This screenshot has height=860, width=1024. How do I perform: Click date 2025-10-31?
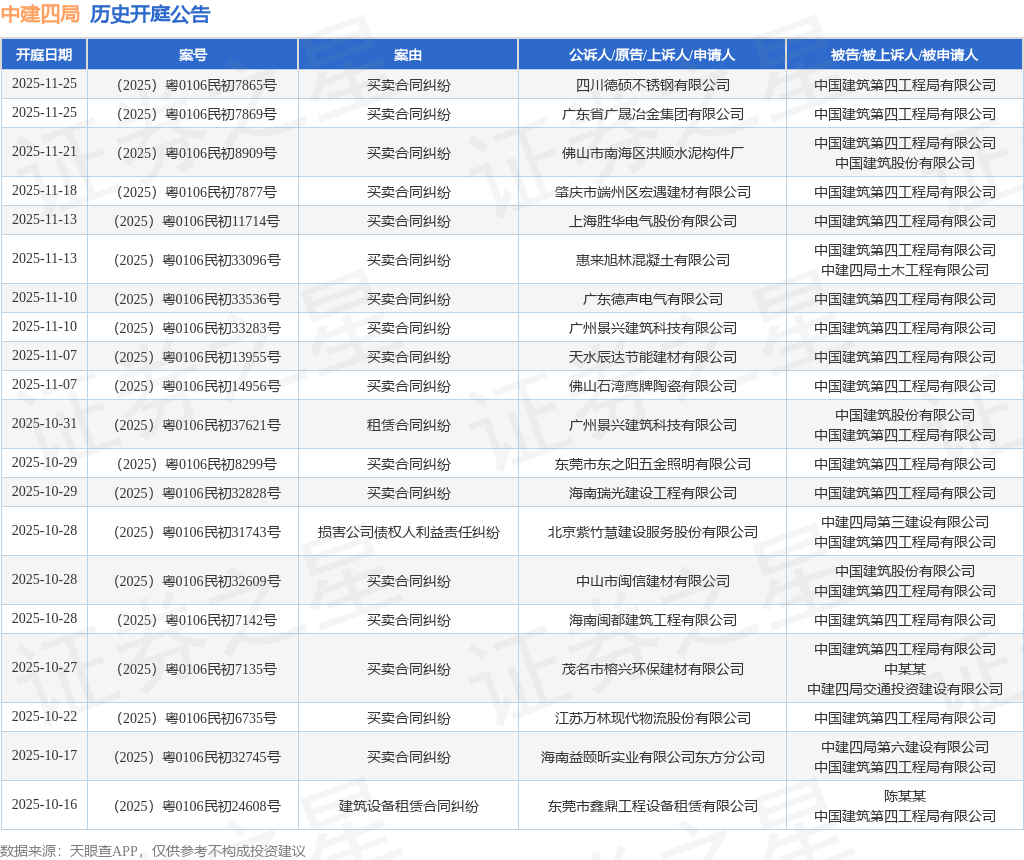pos(44,424)
